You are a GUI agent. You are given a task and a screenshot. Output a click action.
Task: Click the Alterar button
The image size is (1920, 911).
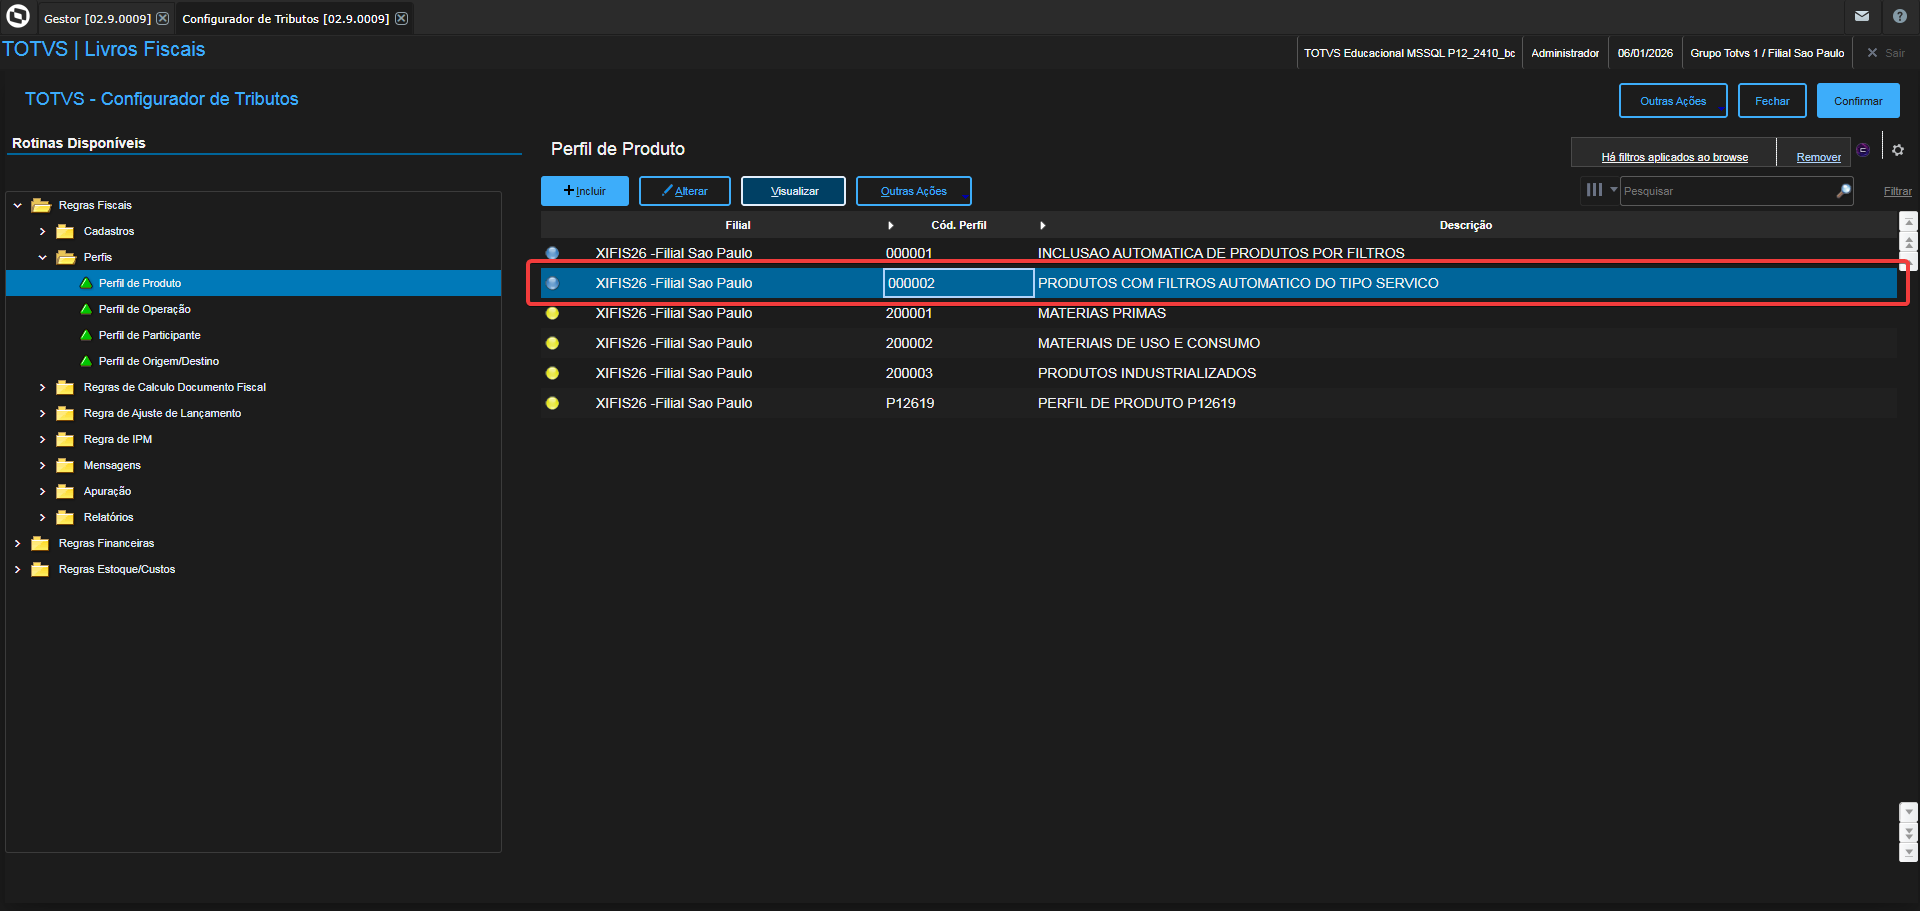(685, 191)
